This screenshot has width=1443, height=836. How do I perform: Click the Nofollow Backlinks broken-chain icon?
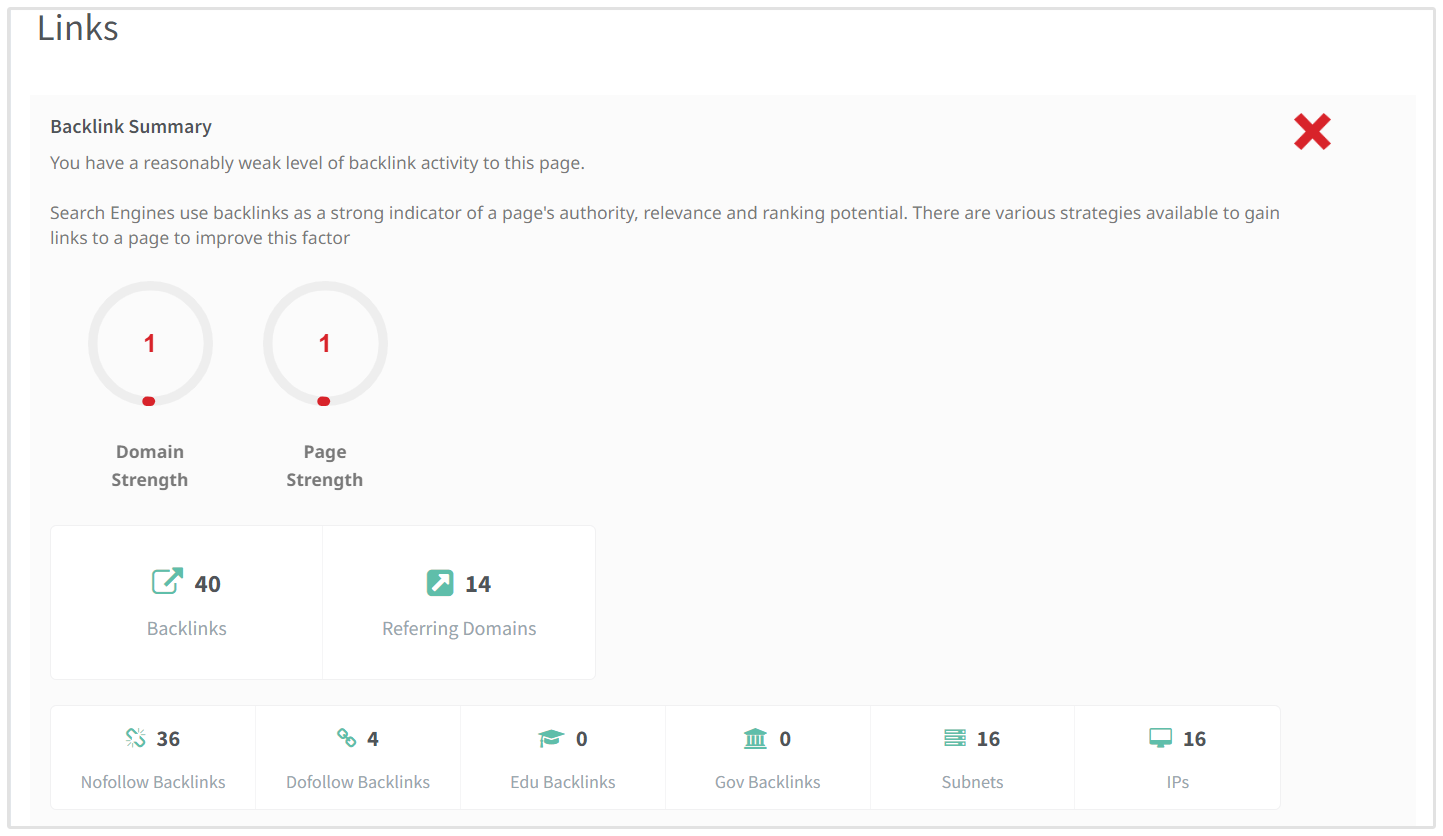pos(136,738)
